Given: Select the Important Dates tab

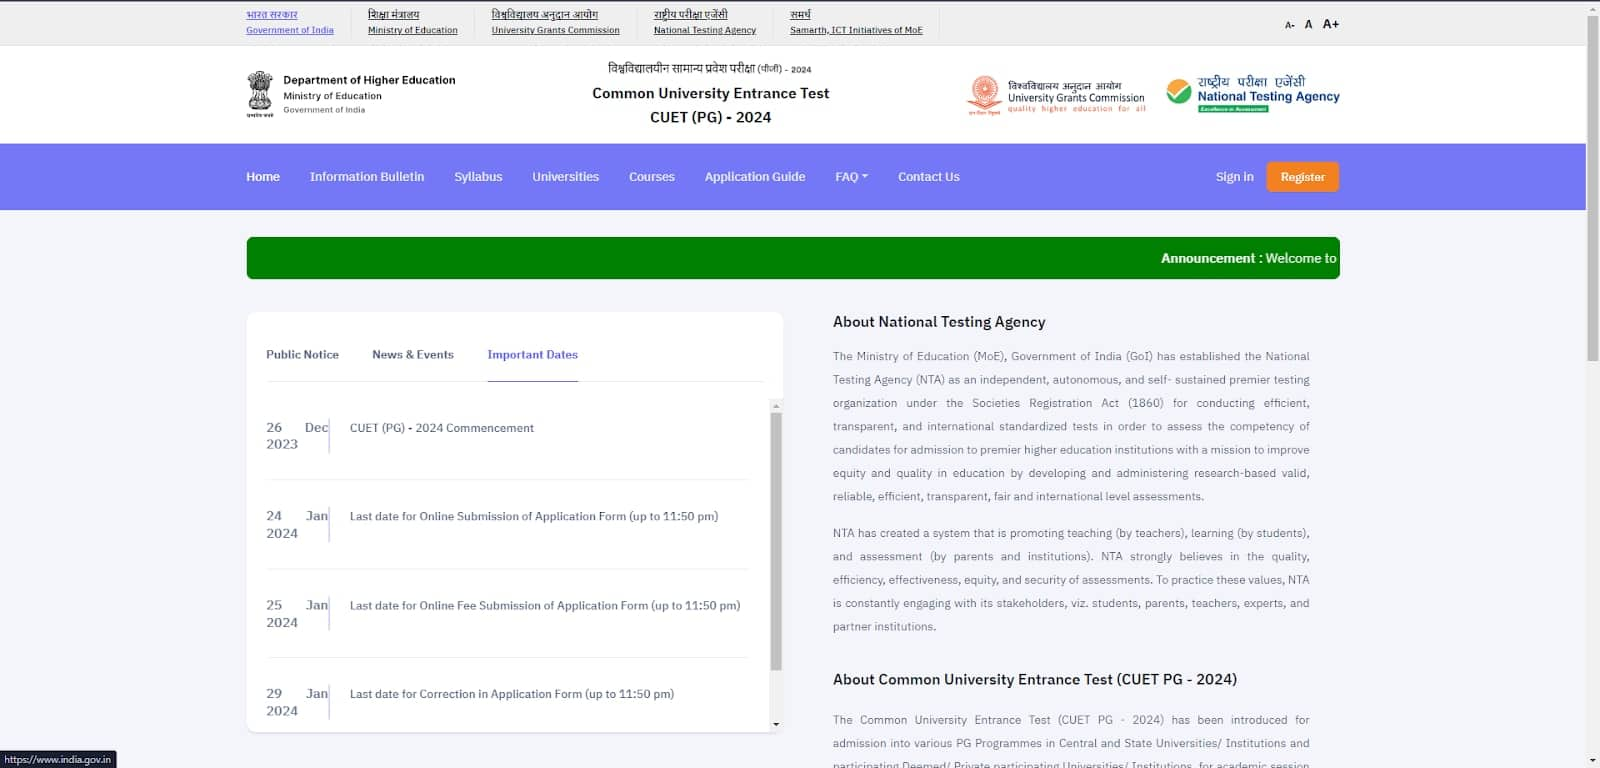Looking at the screenshot, I should [532, 355].
